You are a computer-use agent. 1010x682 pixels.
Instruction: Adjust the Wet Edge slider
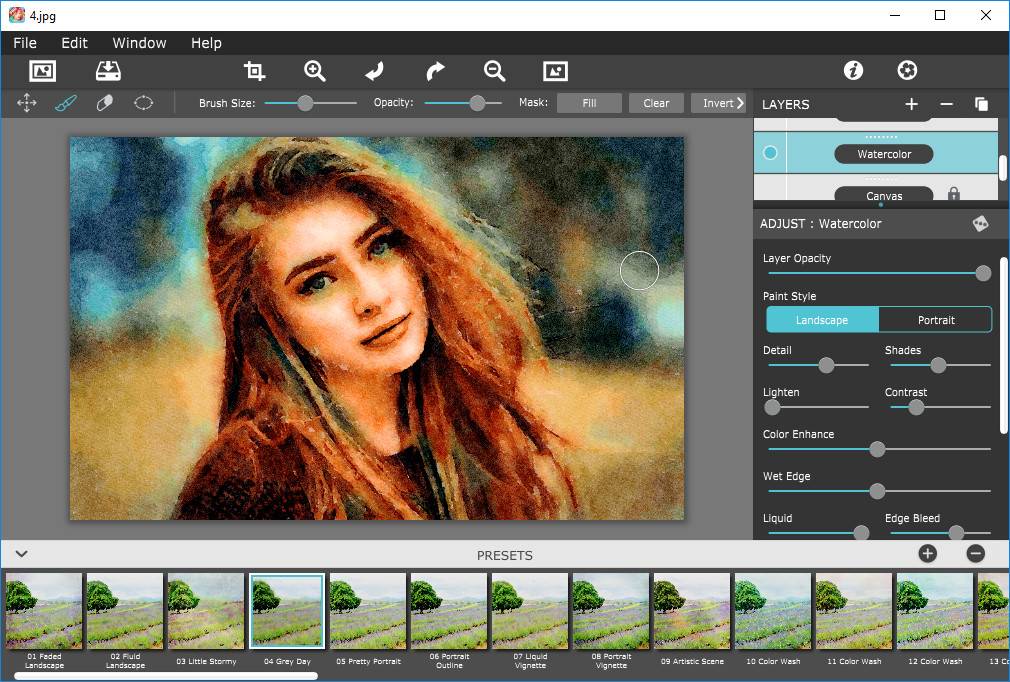point(879,491)
